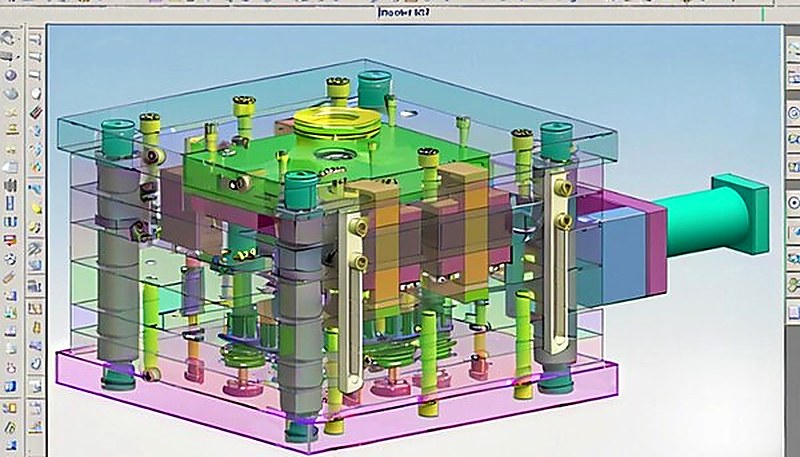
Task: Select the white cylinder icon in second toolbar column
Action: click(x=36, y=93)
